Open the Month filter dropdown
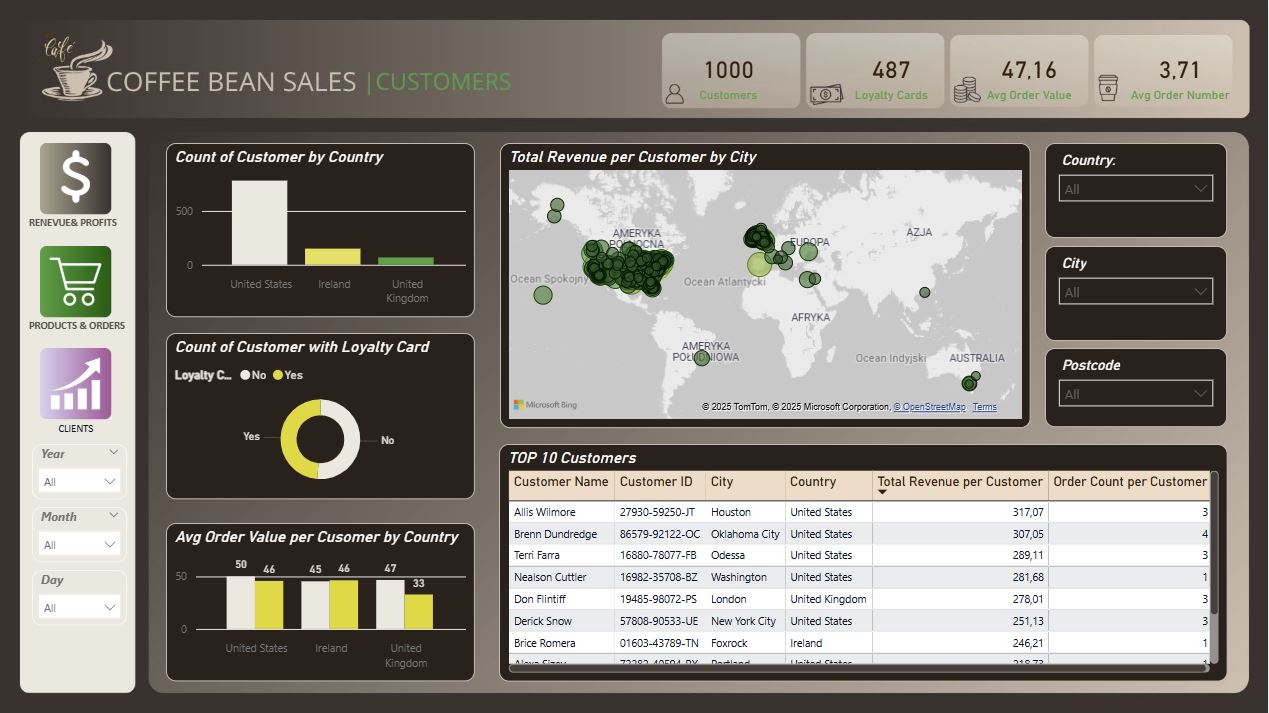 [x=79, y=545]
